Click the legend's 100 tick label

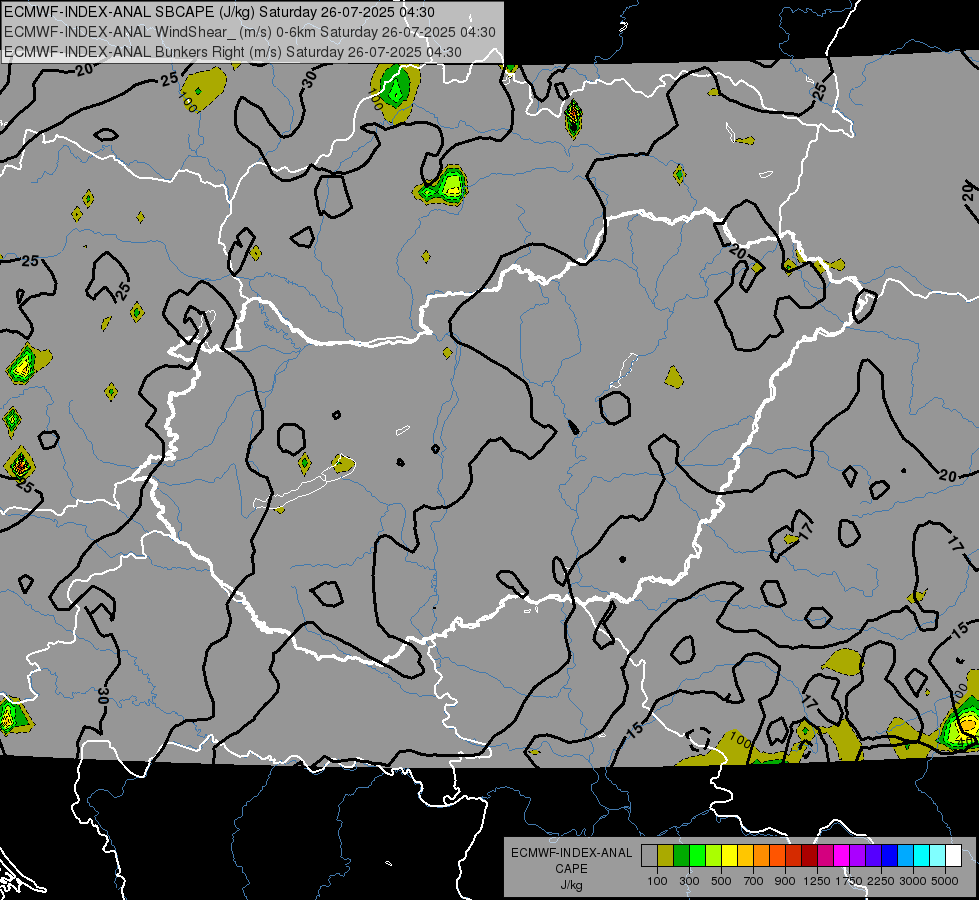657,881
